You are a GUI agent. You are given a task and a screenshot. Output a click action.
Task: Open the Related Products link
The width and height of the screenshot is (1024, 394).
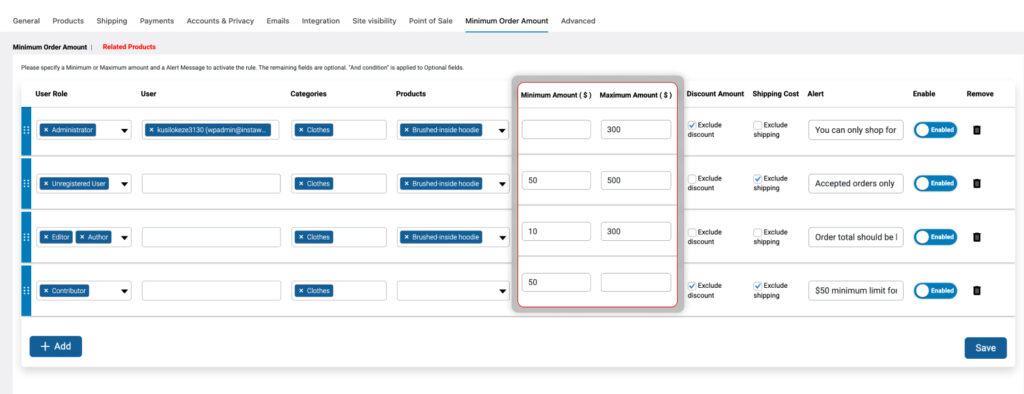(129, 47)
